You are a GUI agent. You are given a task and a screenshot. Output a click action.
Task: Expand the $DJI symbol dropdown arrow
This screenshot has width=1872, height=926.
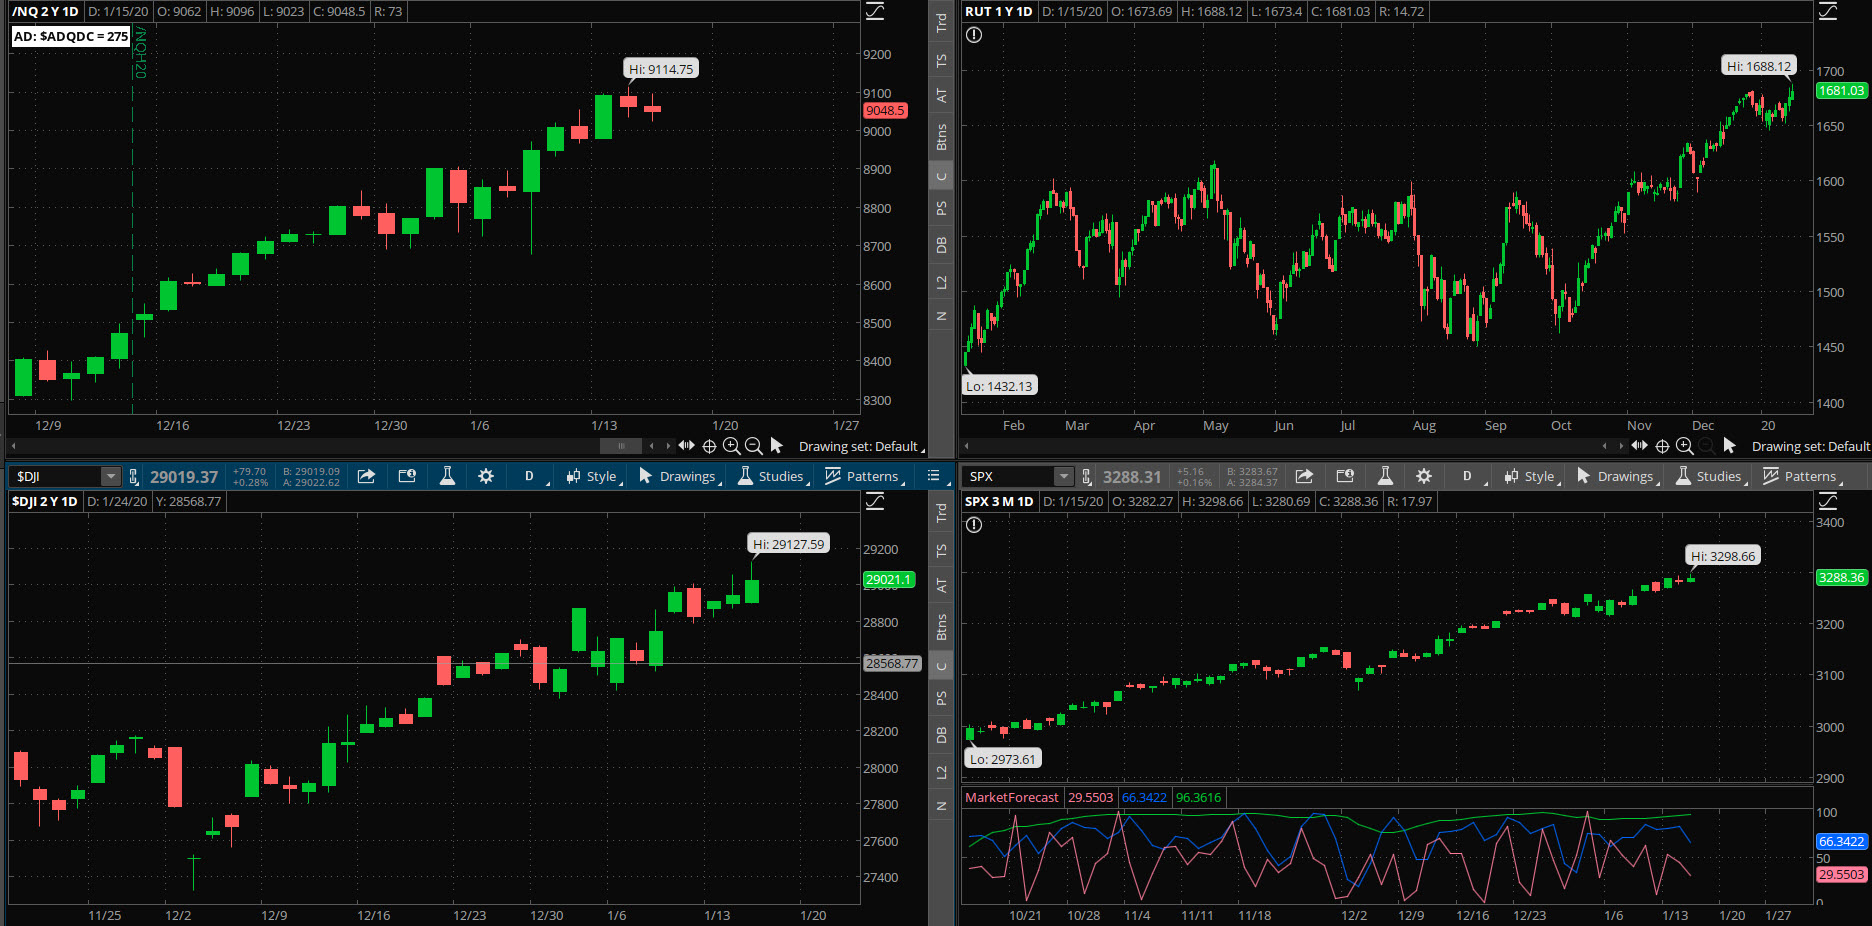click(x=111, y=477)
